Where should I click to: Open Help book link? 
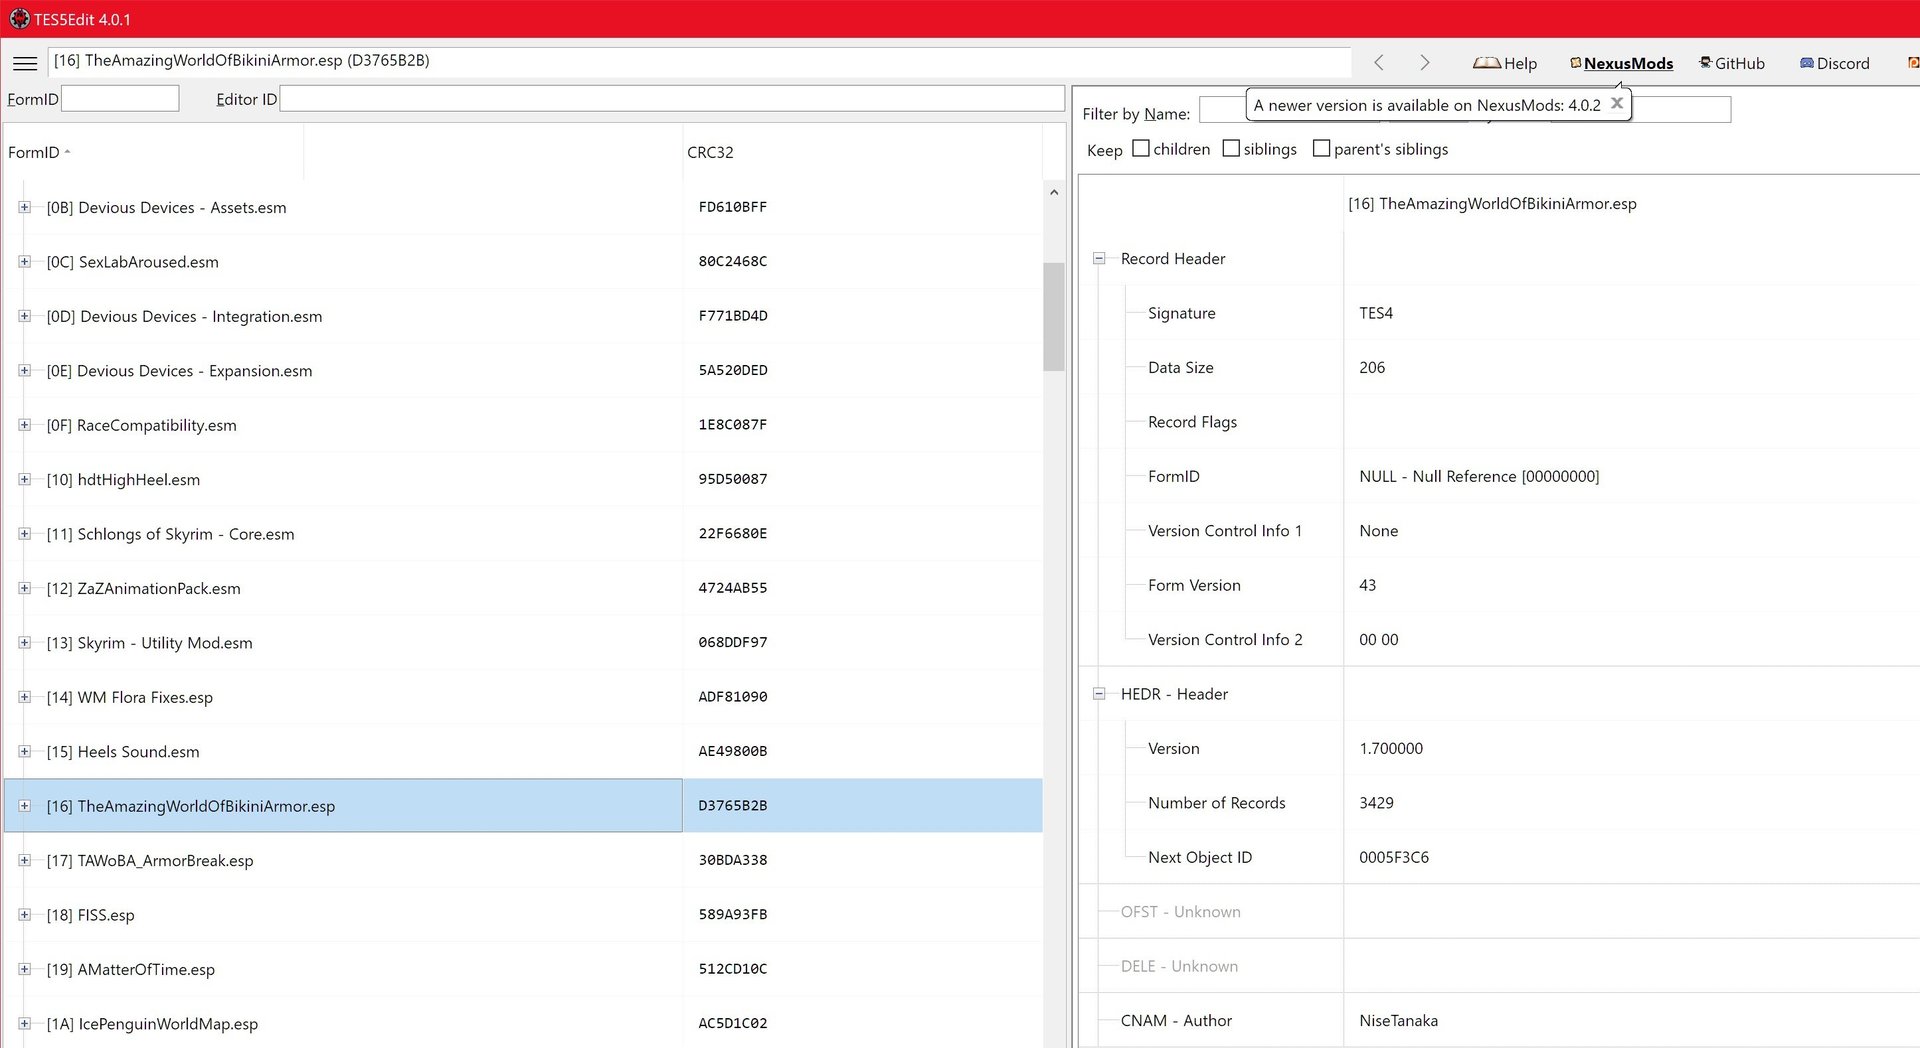coord(1505,63)
